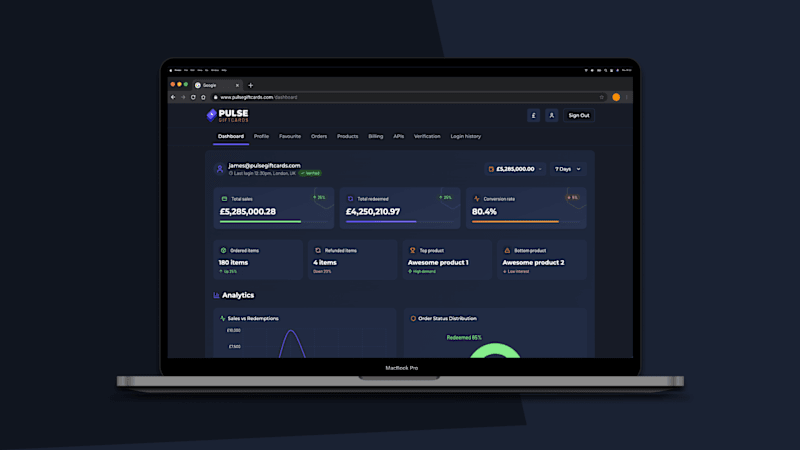Click the Refunded items icon

318,251
